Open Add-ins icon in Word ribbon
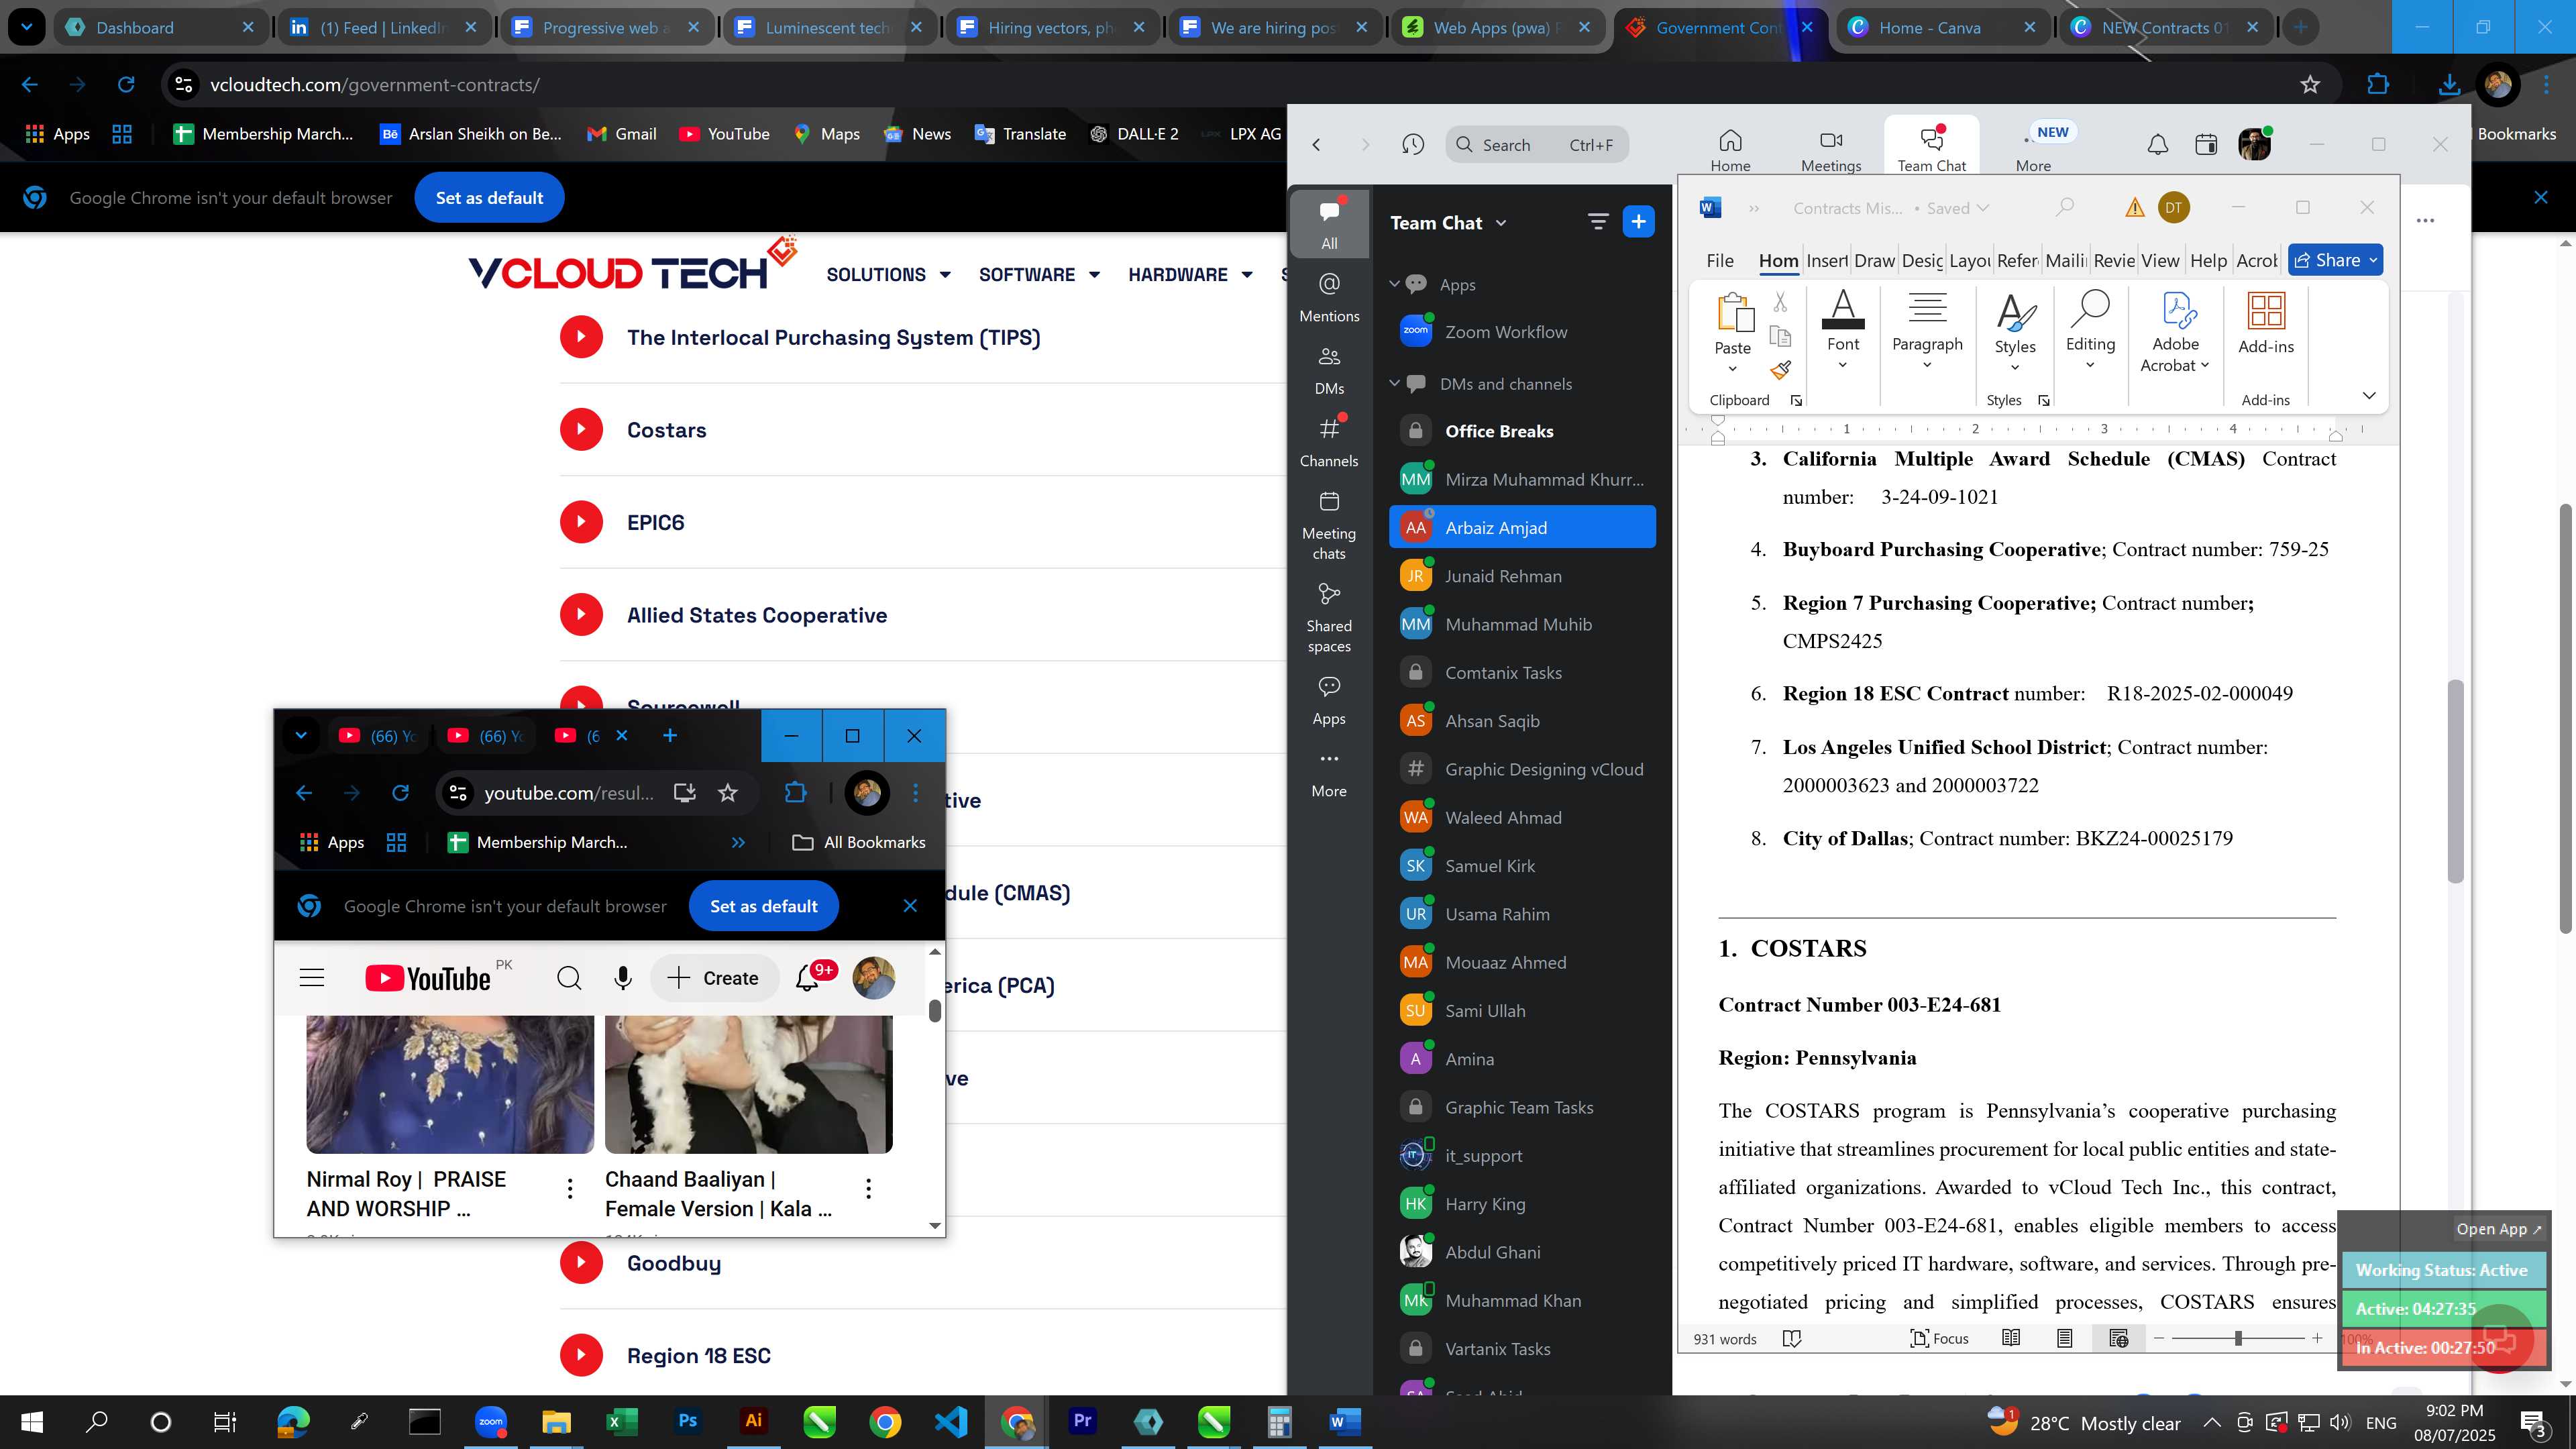Viewport: 2576px width, 1449px height. [x=2265, y=324]
